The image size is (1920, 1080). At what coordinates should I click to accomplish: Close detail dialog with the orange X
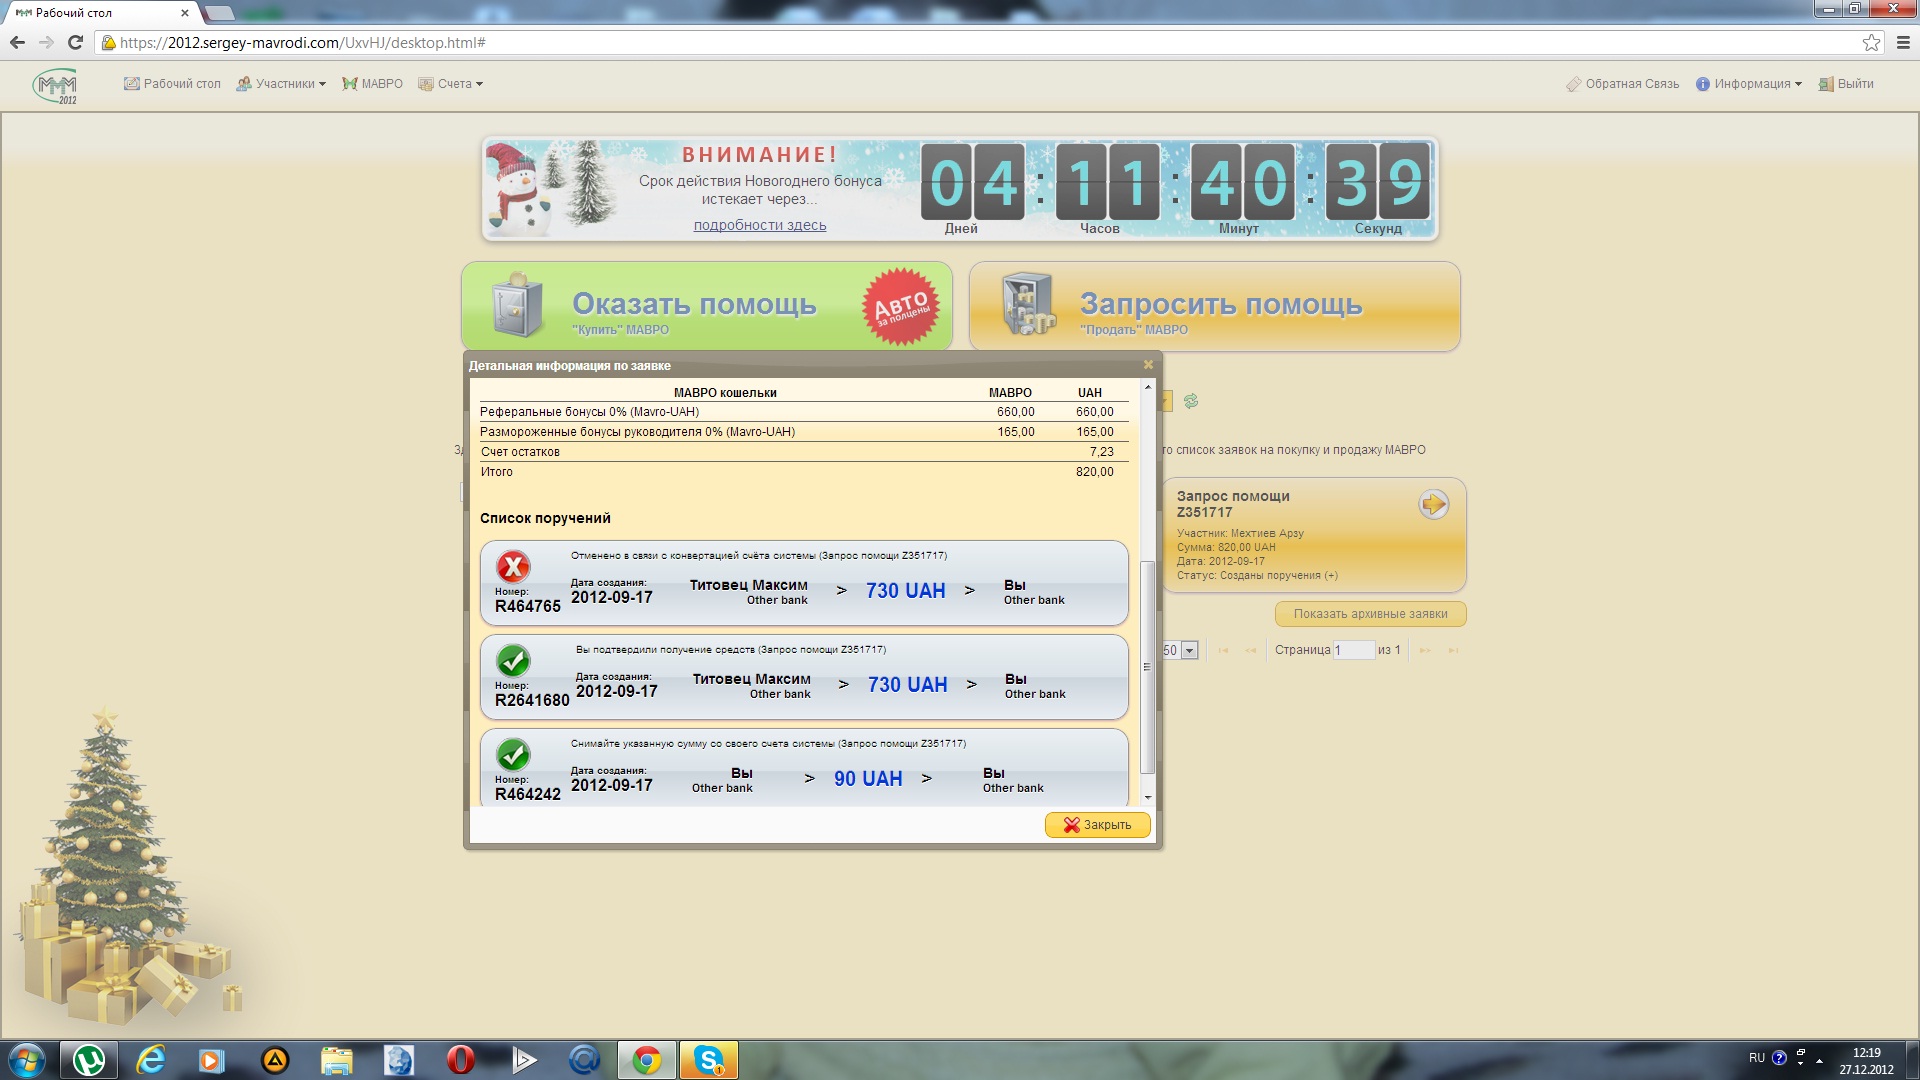[x=1148, y=365]
